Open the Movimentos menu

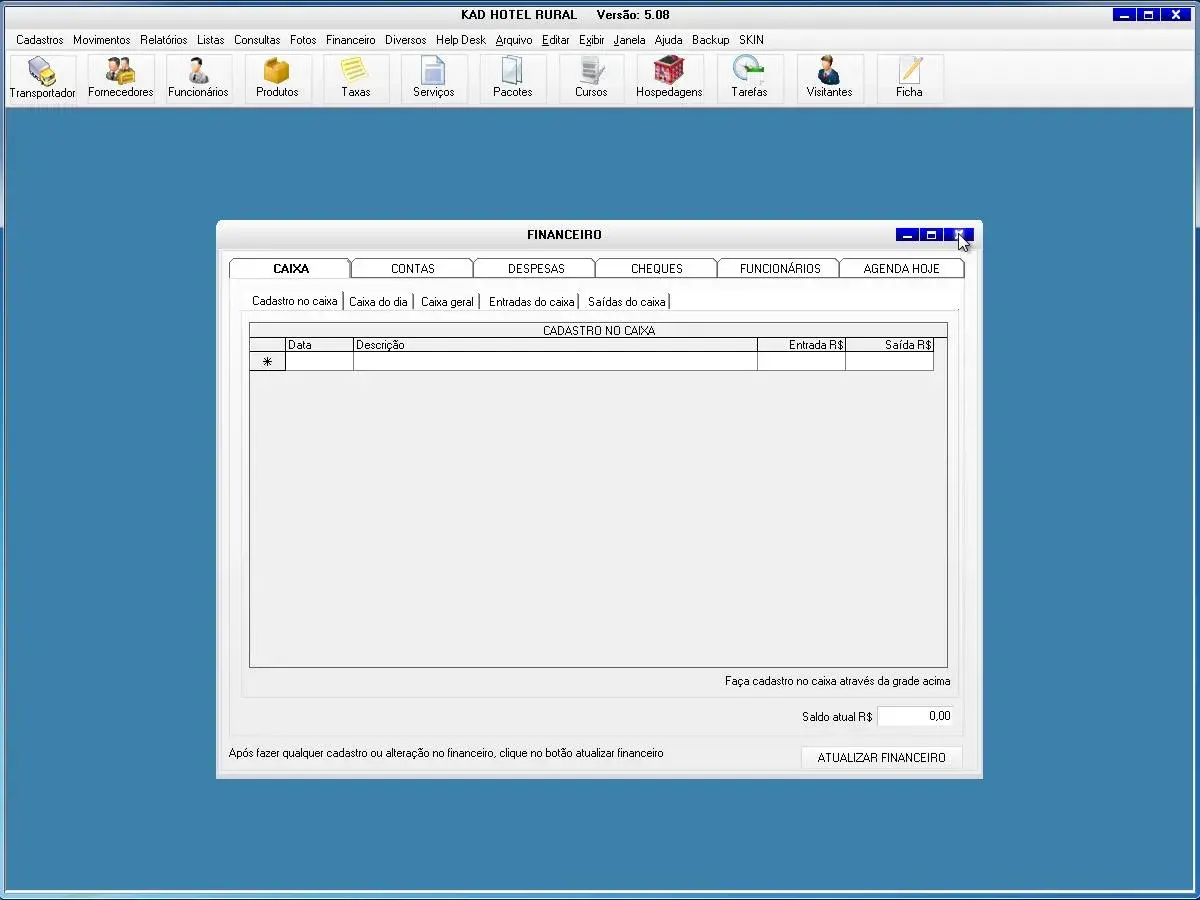(x=101, y=40)
